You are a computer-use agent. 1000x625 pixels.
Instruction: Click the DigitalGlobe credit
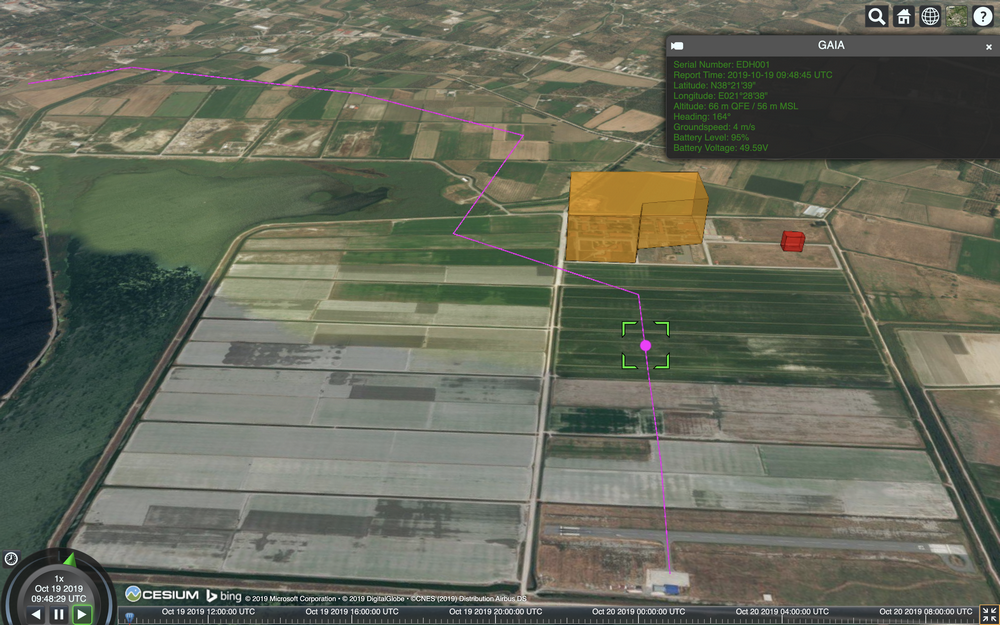pyautogui.click(x=374, y=599)
